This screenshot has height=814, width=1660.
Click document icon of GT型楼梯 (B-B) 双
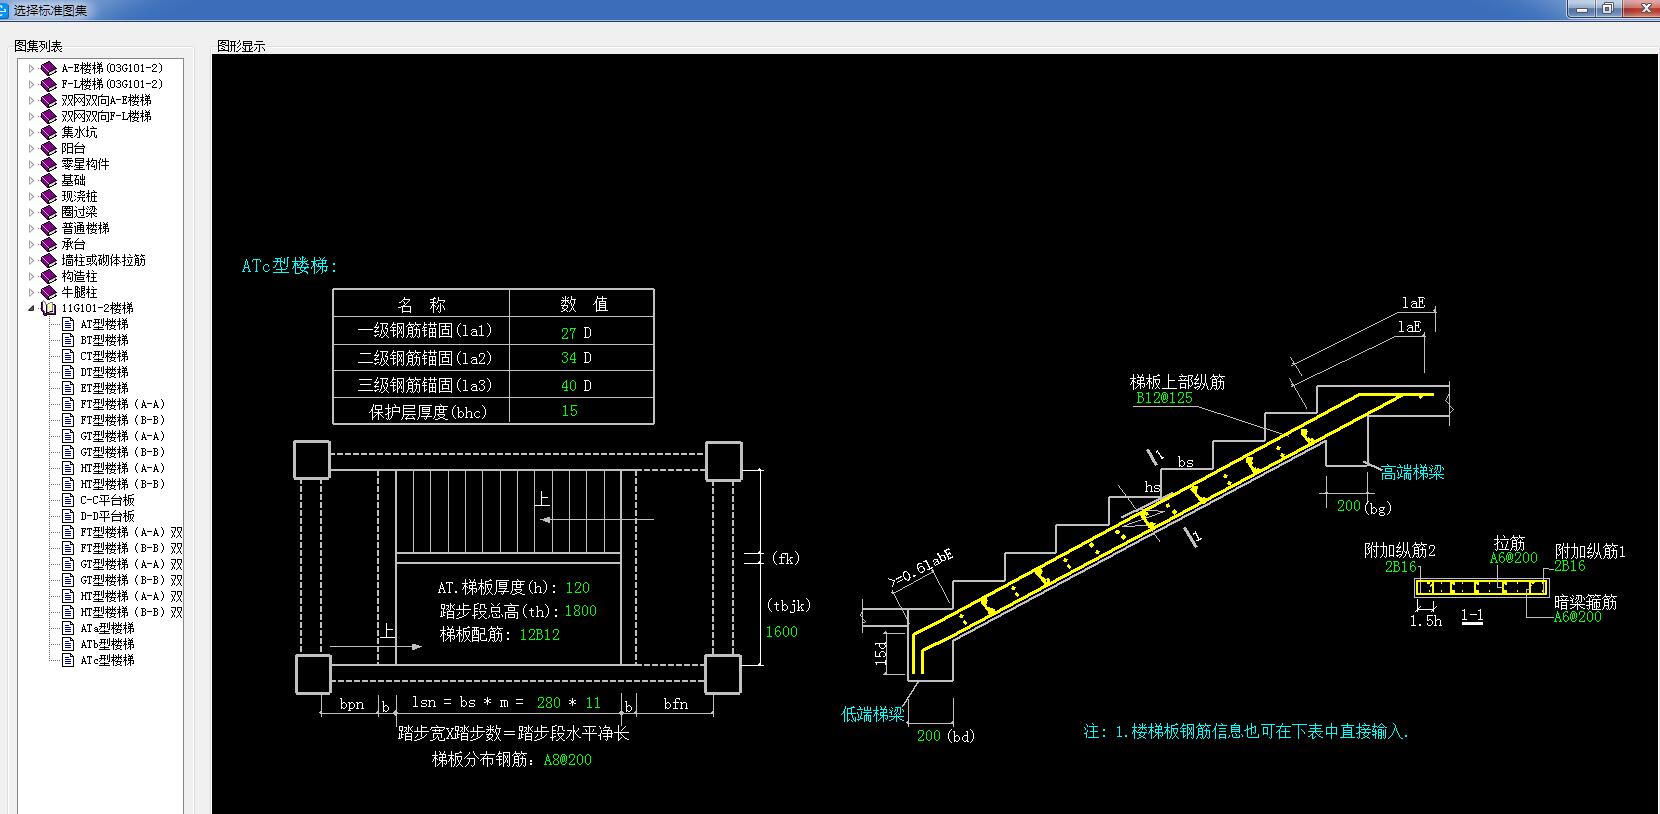(x=68, y=580)
